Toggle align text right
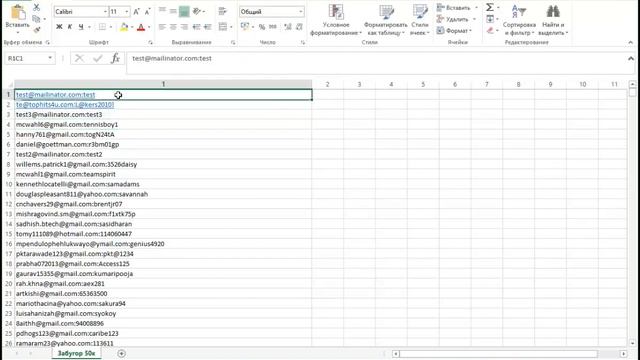 coord(184,27)
